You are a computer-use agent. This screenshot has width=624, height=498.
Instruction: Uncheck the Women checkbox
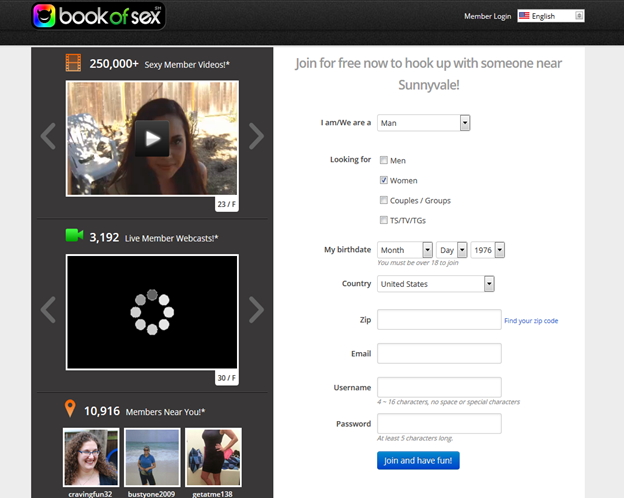coord(384,180)
